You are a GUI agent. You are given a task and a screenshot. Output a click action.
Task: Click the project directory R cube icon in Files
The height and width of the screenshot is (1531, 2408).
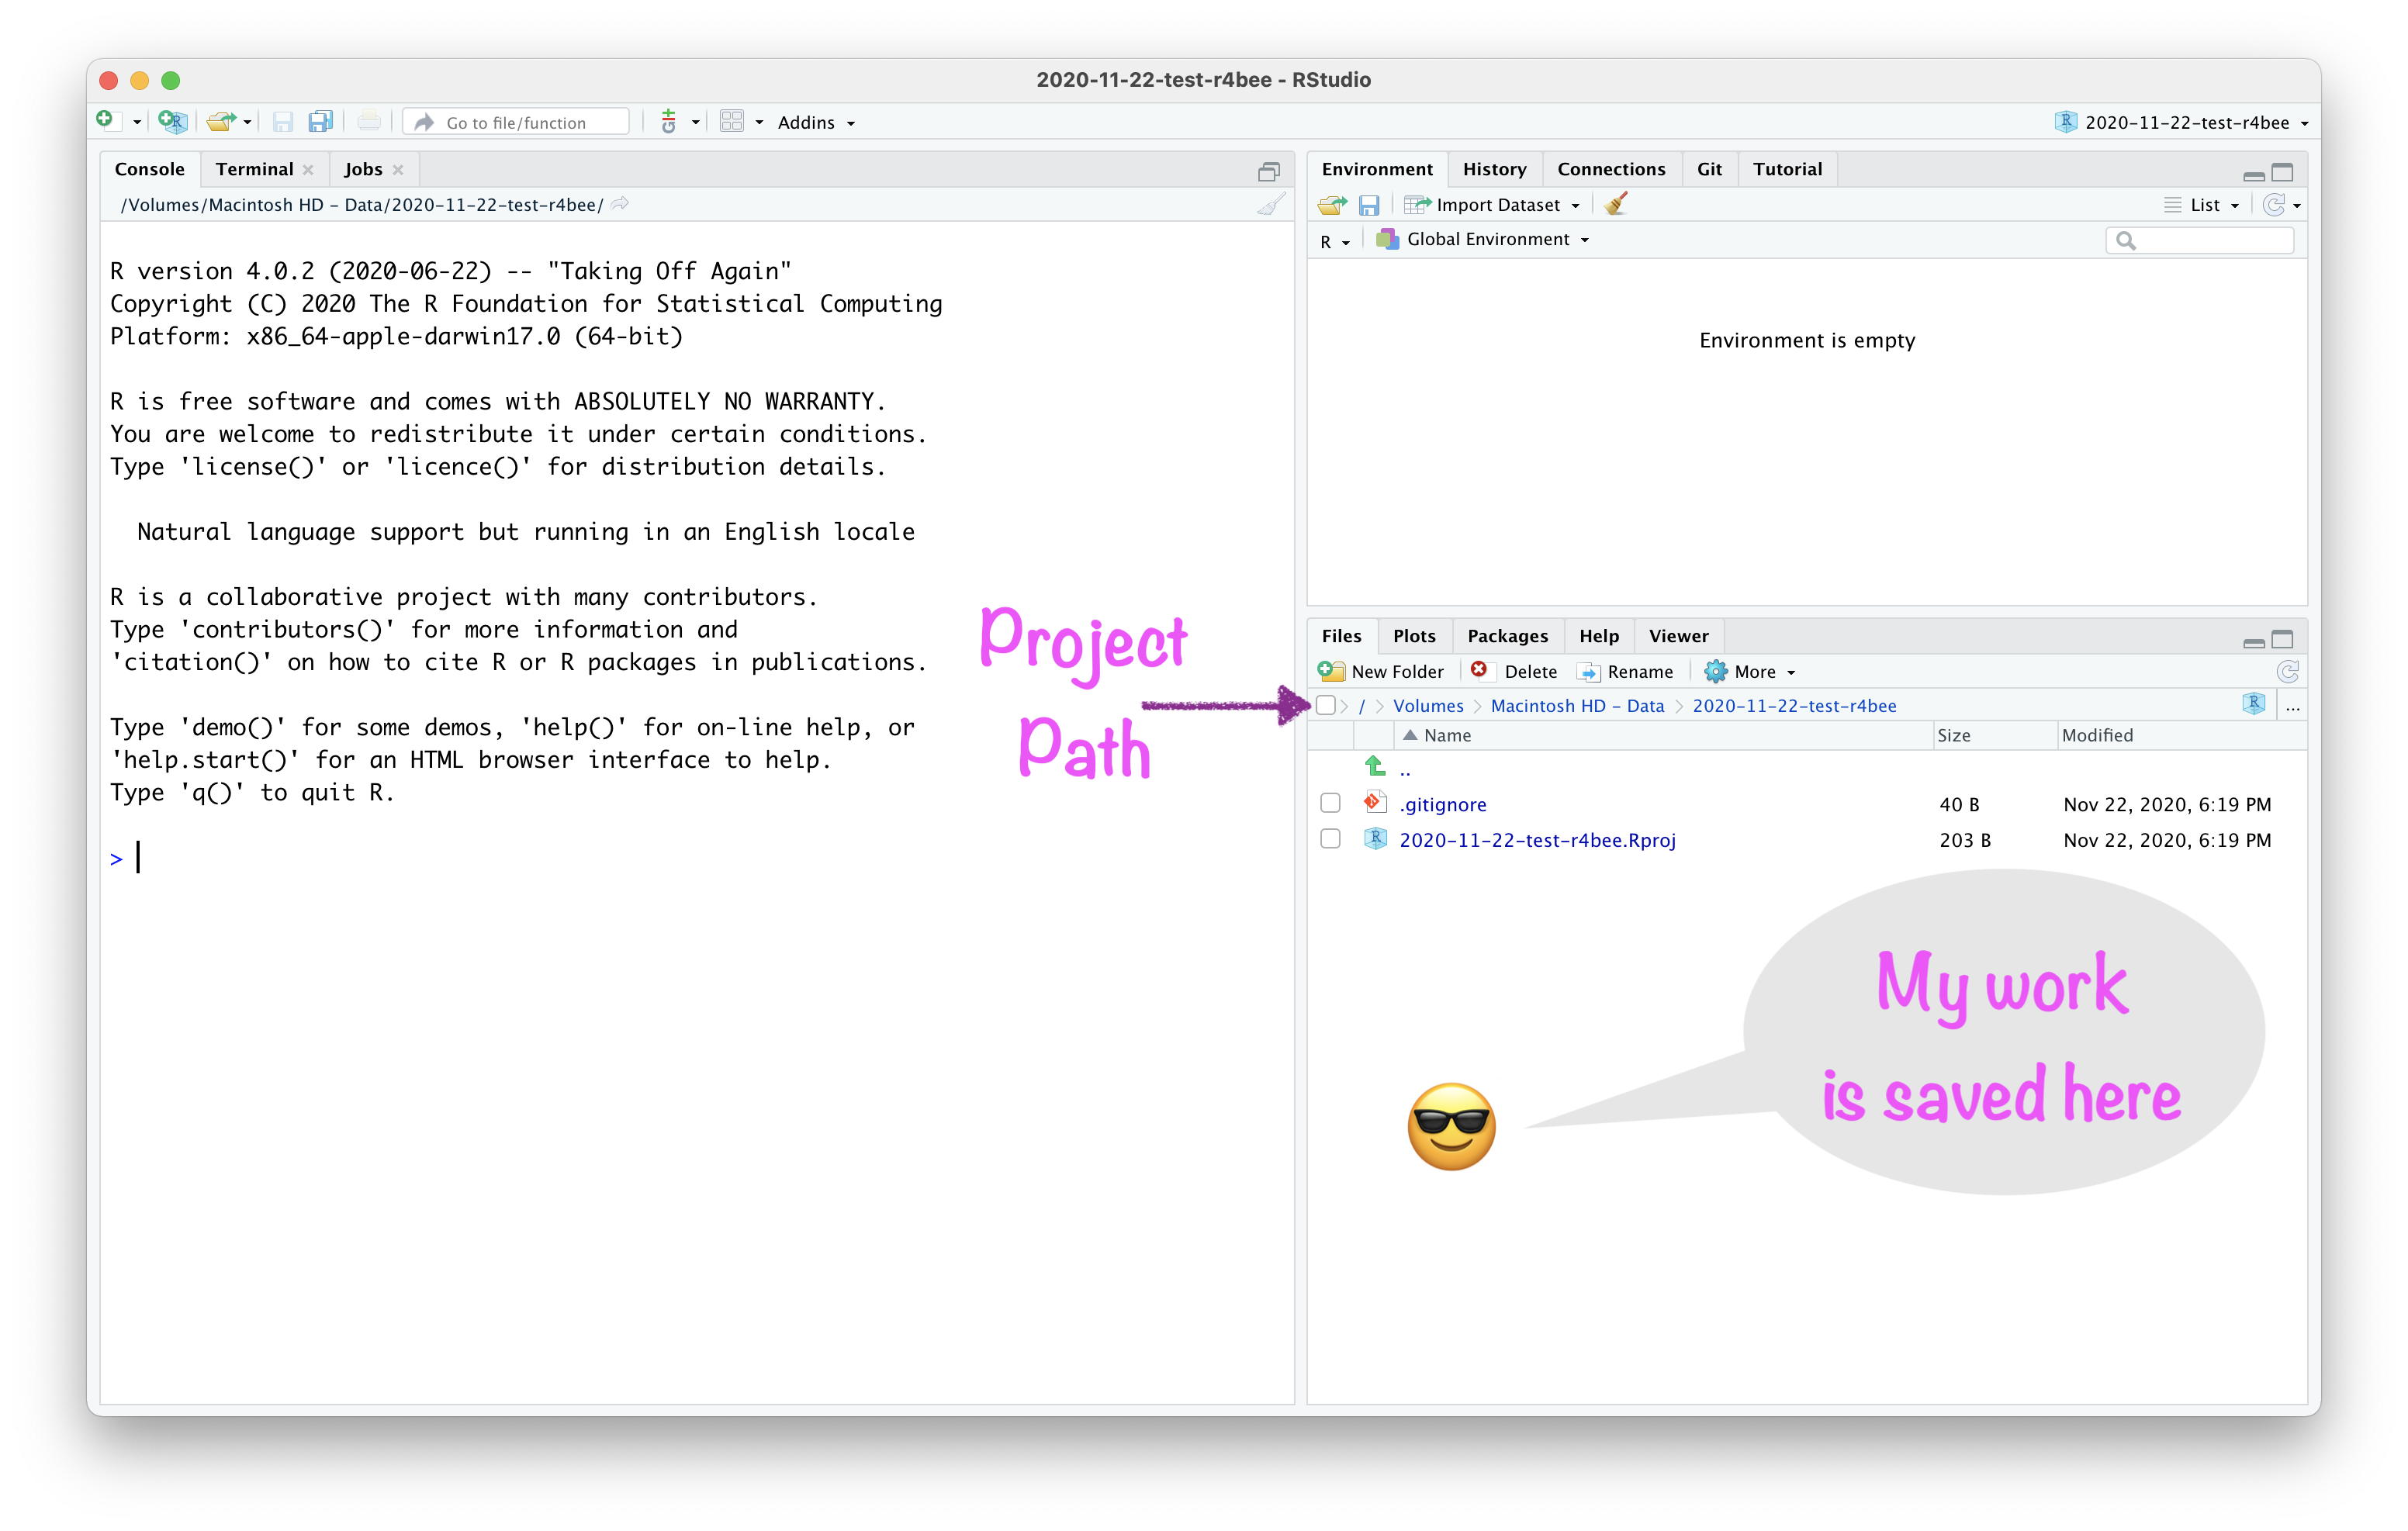(x=2253, y=704)
